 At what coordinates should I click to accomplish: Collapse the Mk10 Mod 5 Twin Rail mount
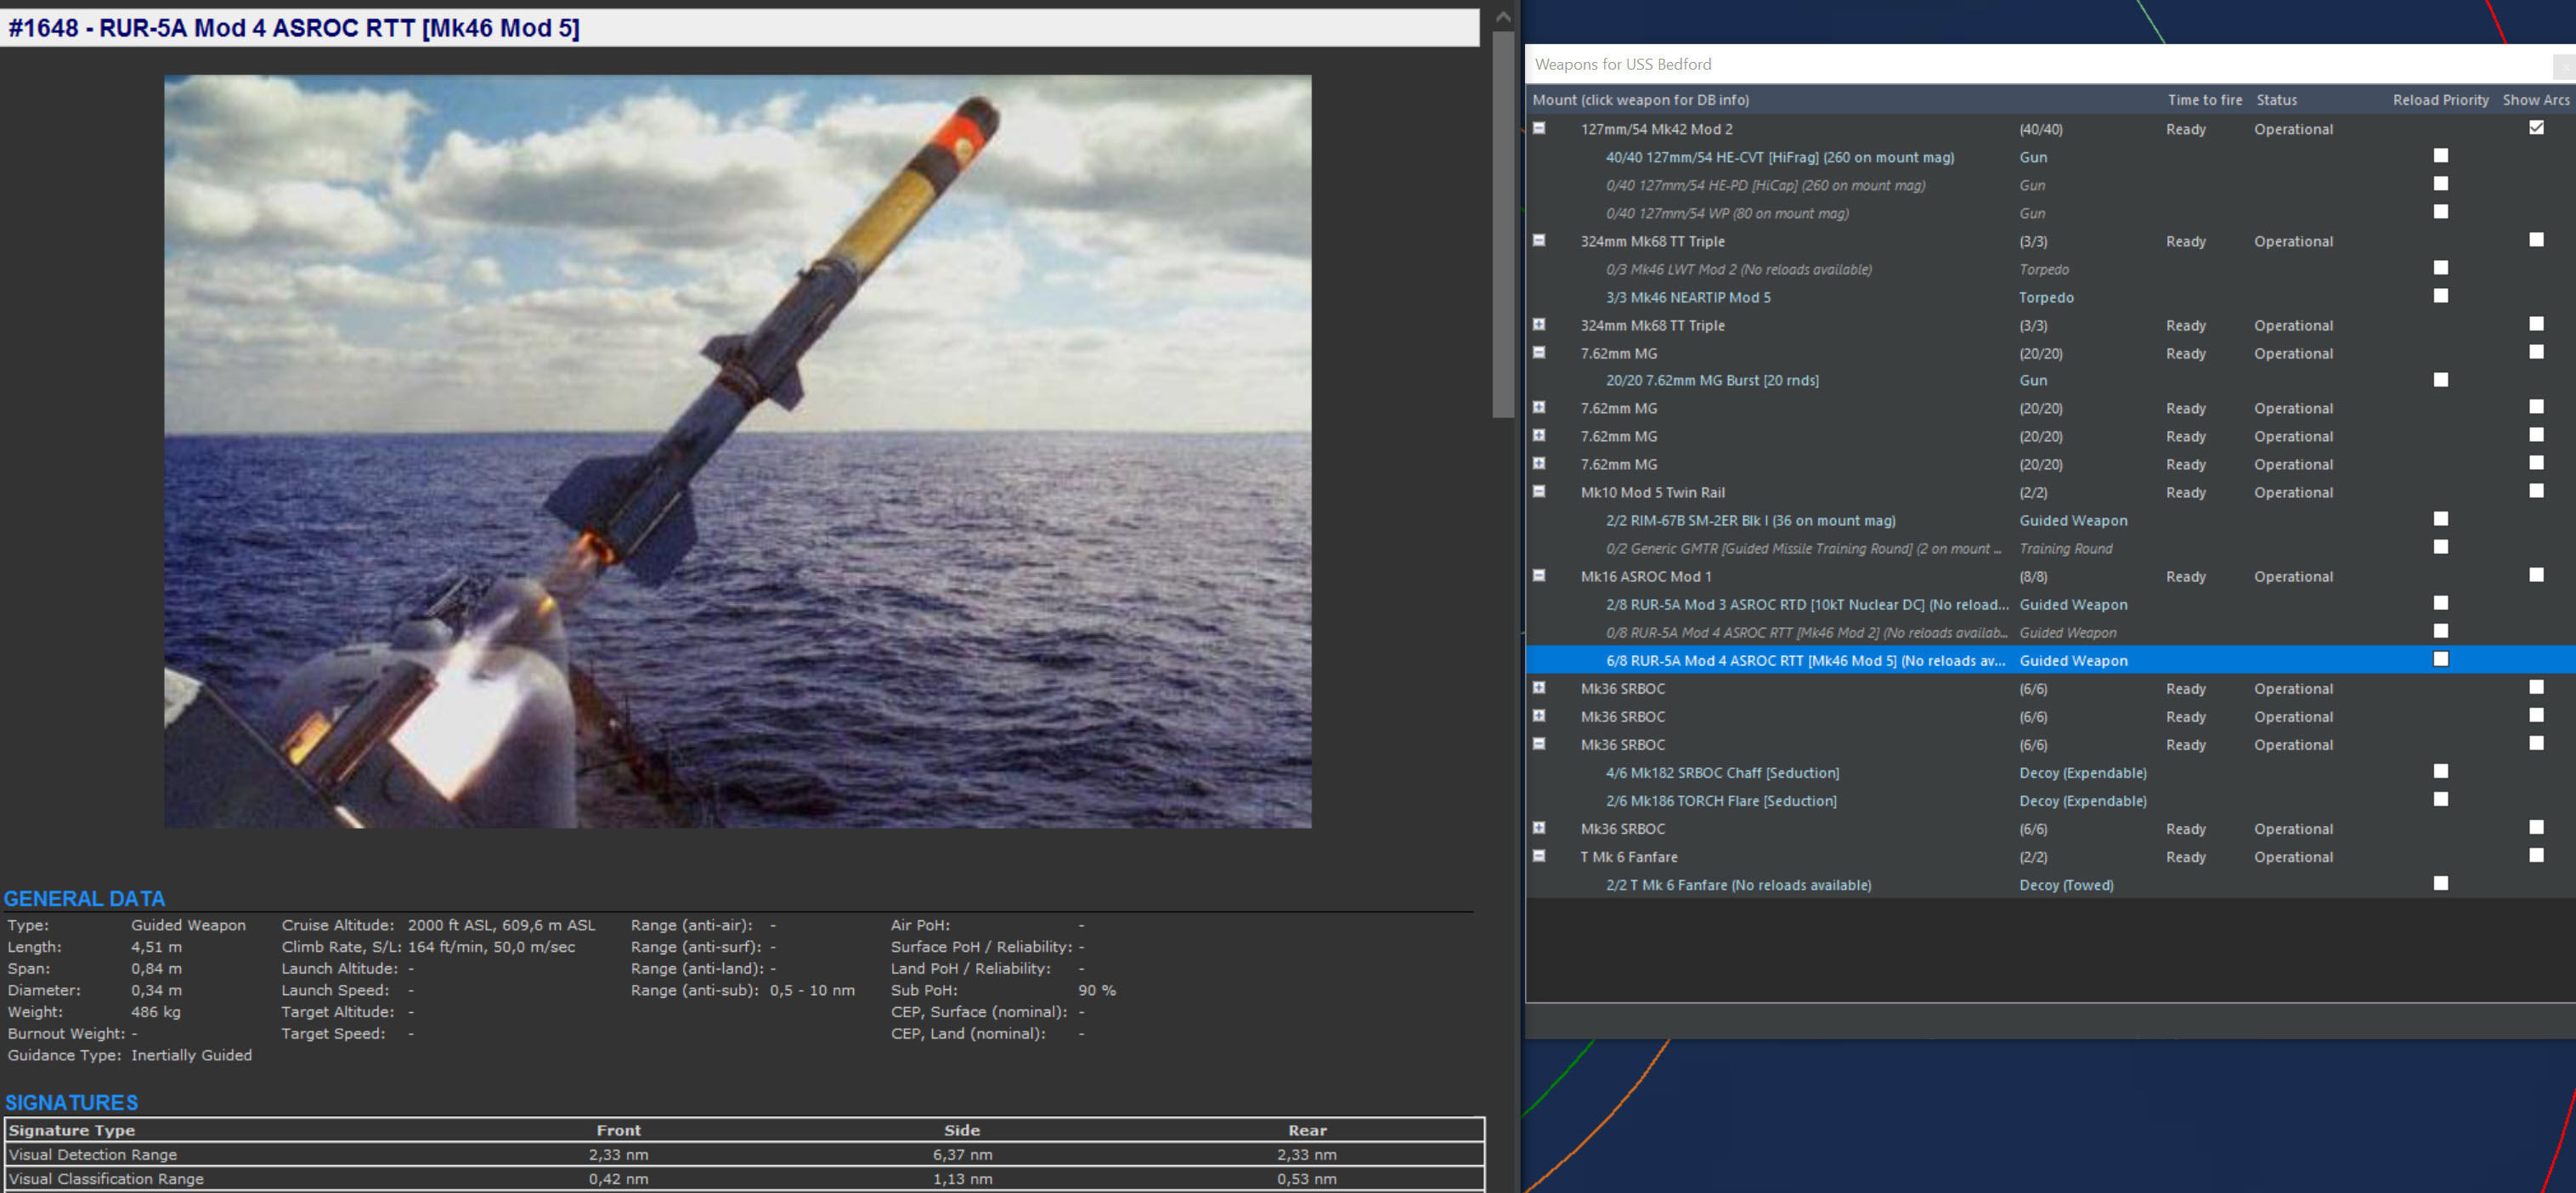pyautogui.click(x=1539, y=491)
